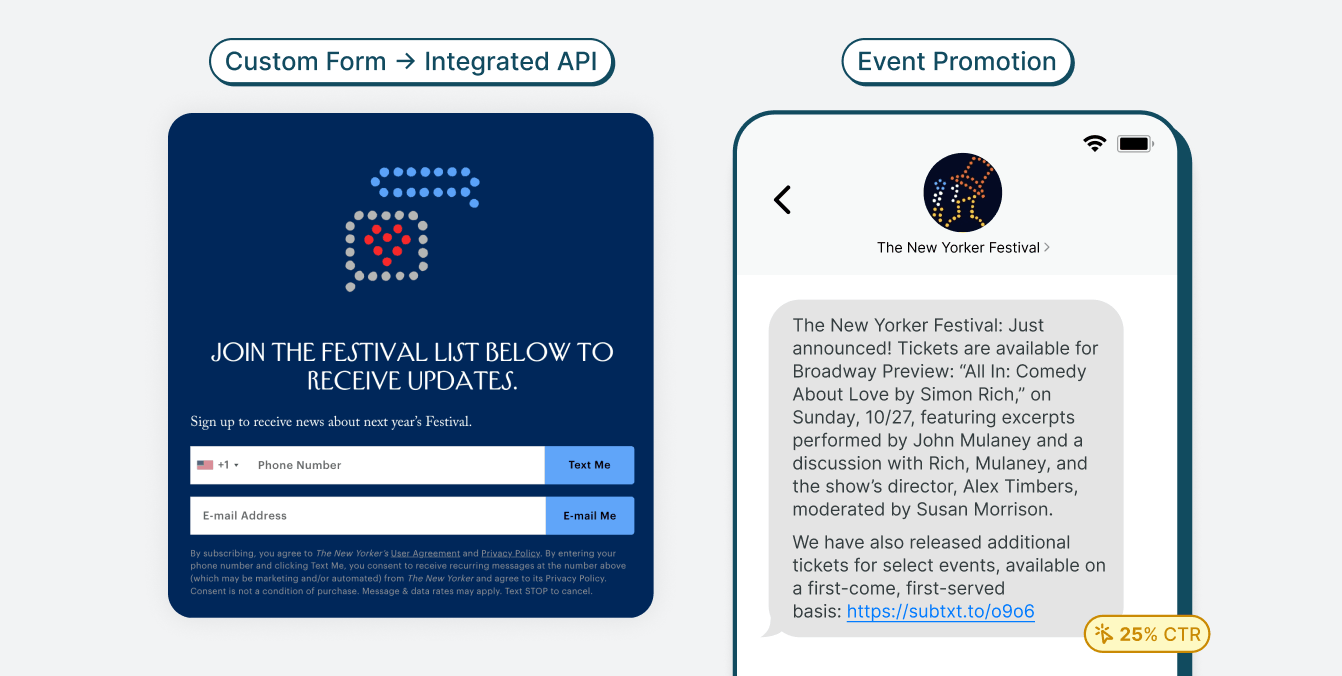This screenshot has width=1342, height=676.
Task: Follow the subtxt.to/o9o6 ticket link
Action: pos(940,611)
